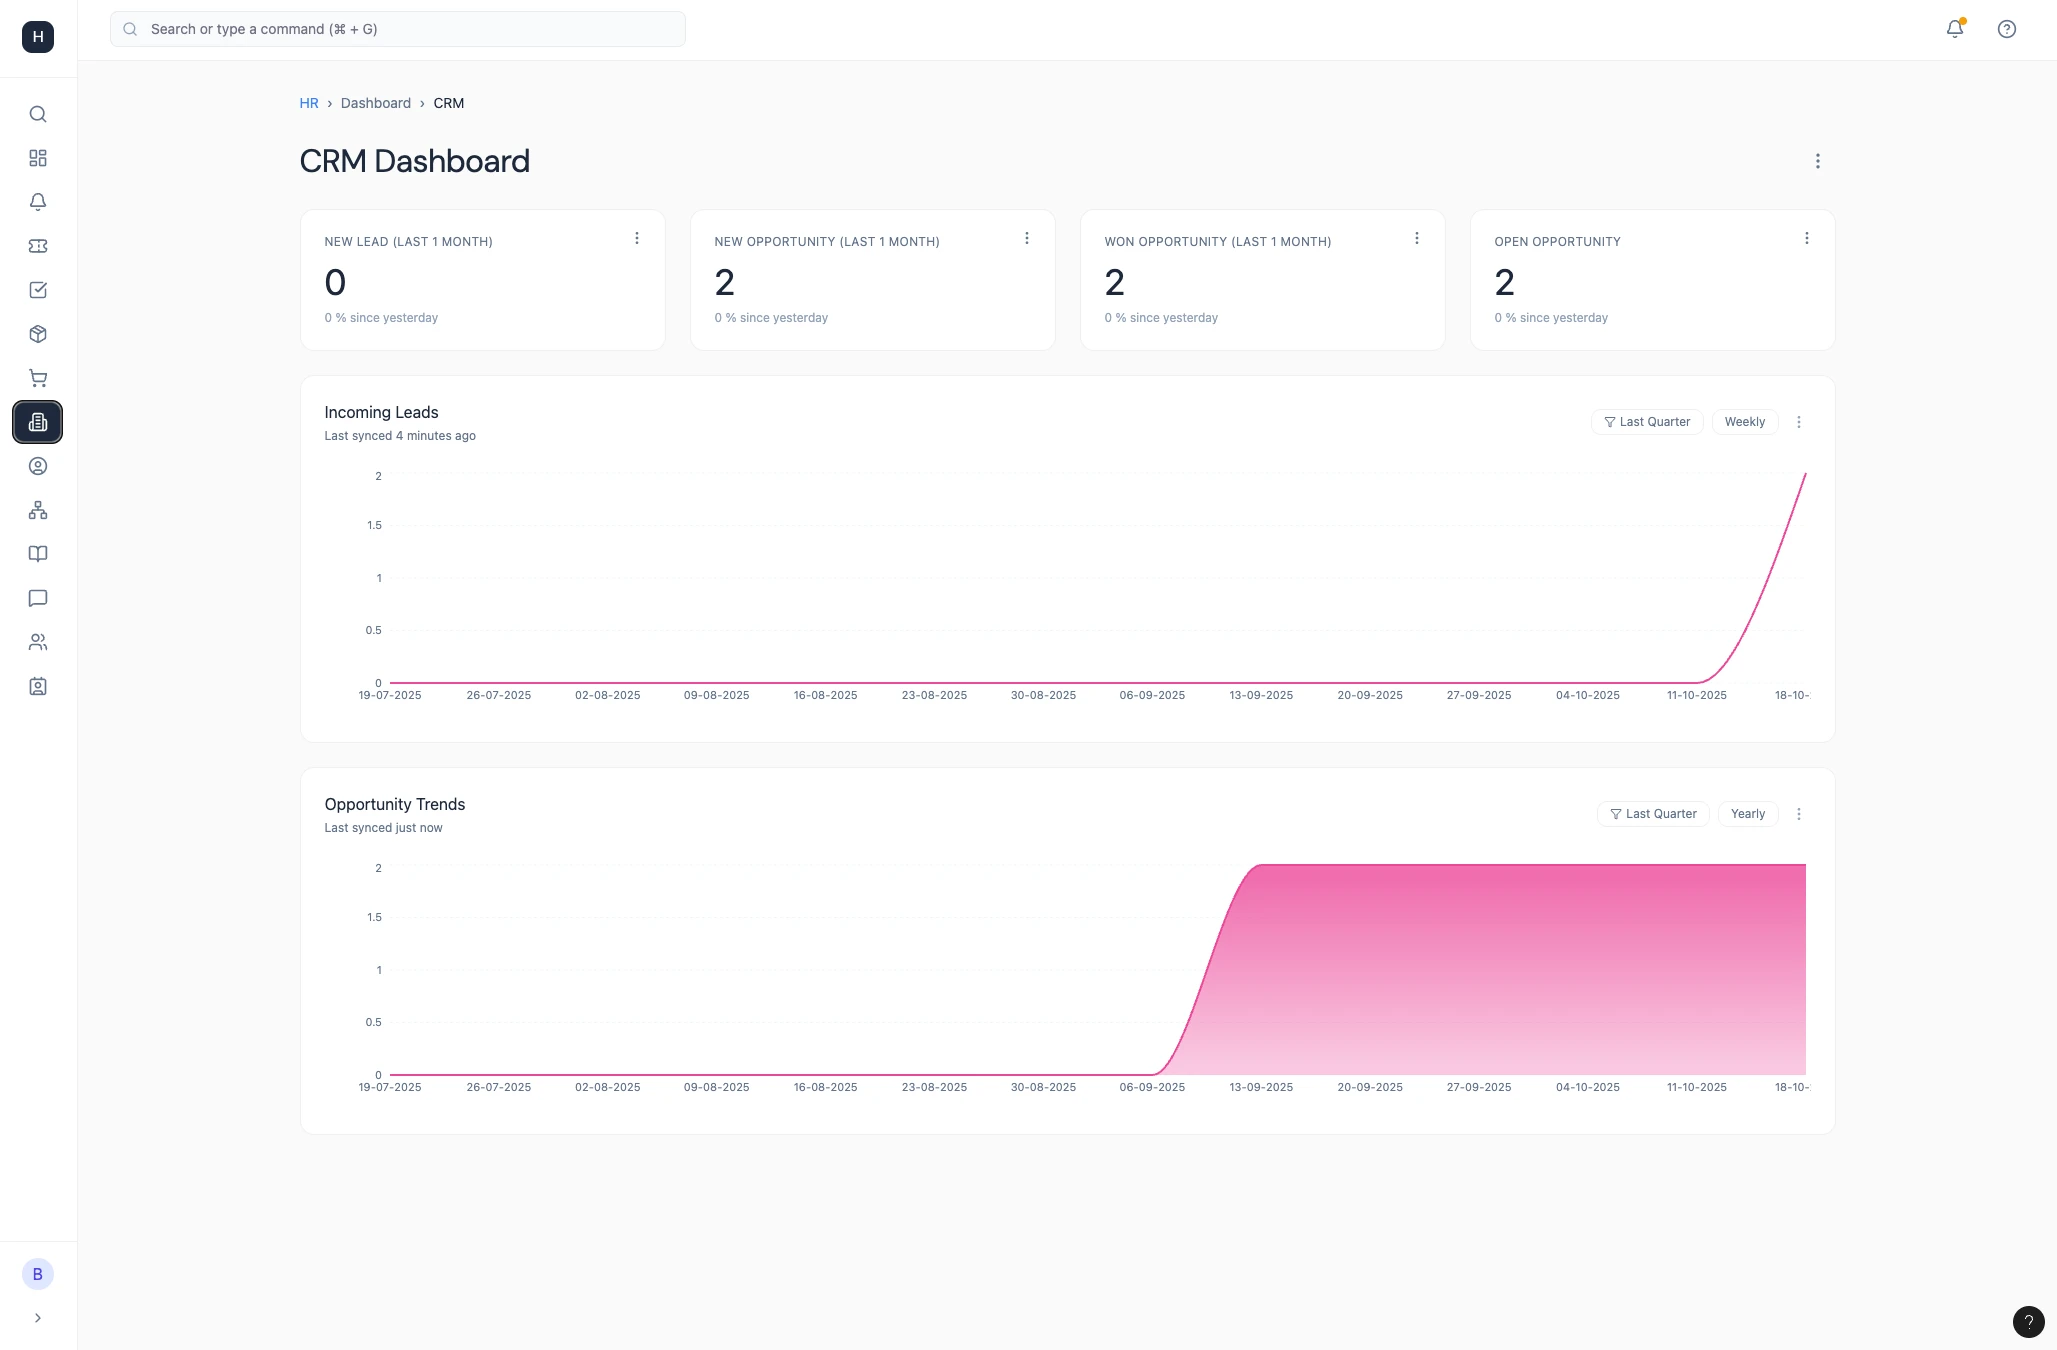Viewport: 2057px width, 1350px height.
Task: Open New Opportunity card options menu
Action: (x=1027, y=238)
